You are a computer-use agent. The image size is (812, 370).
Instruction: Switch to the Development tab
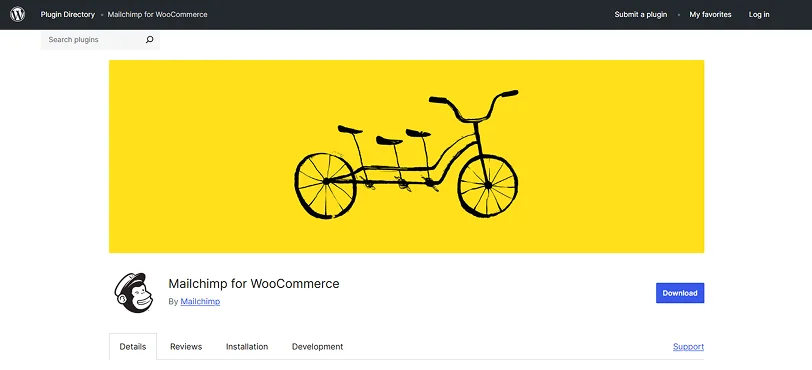(x=317, y=347)
